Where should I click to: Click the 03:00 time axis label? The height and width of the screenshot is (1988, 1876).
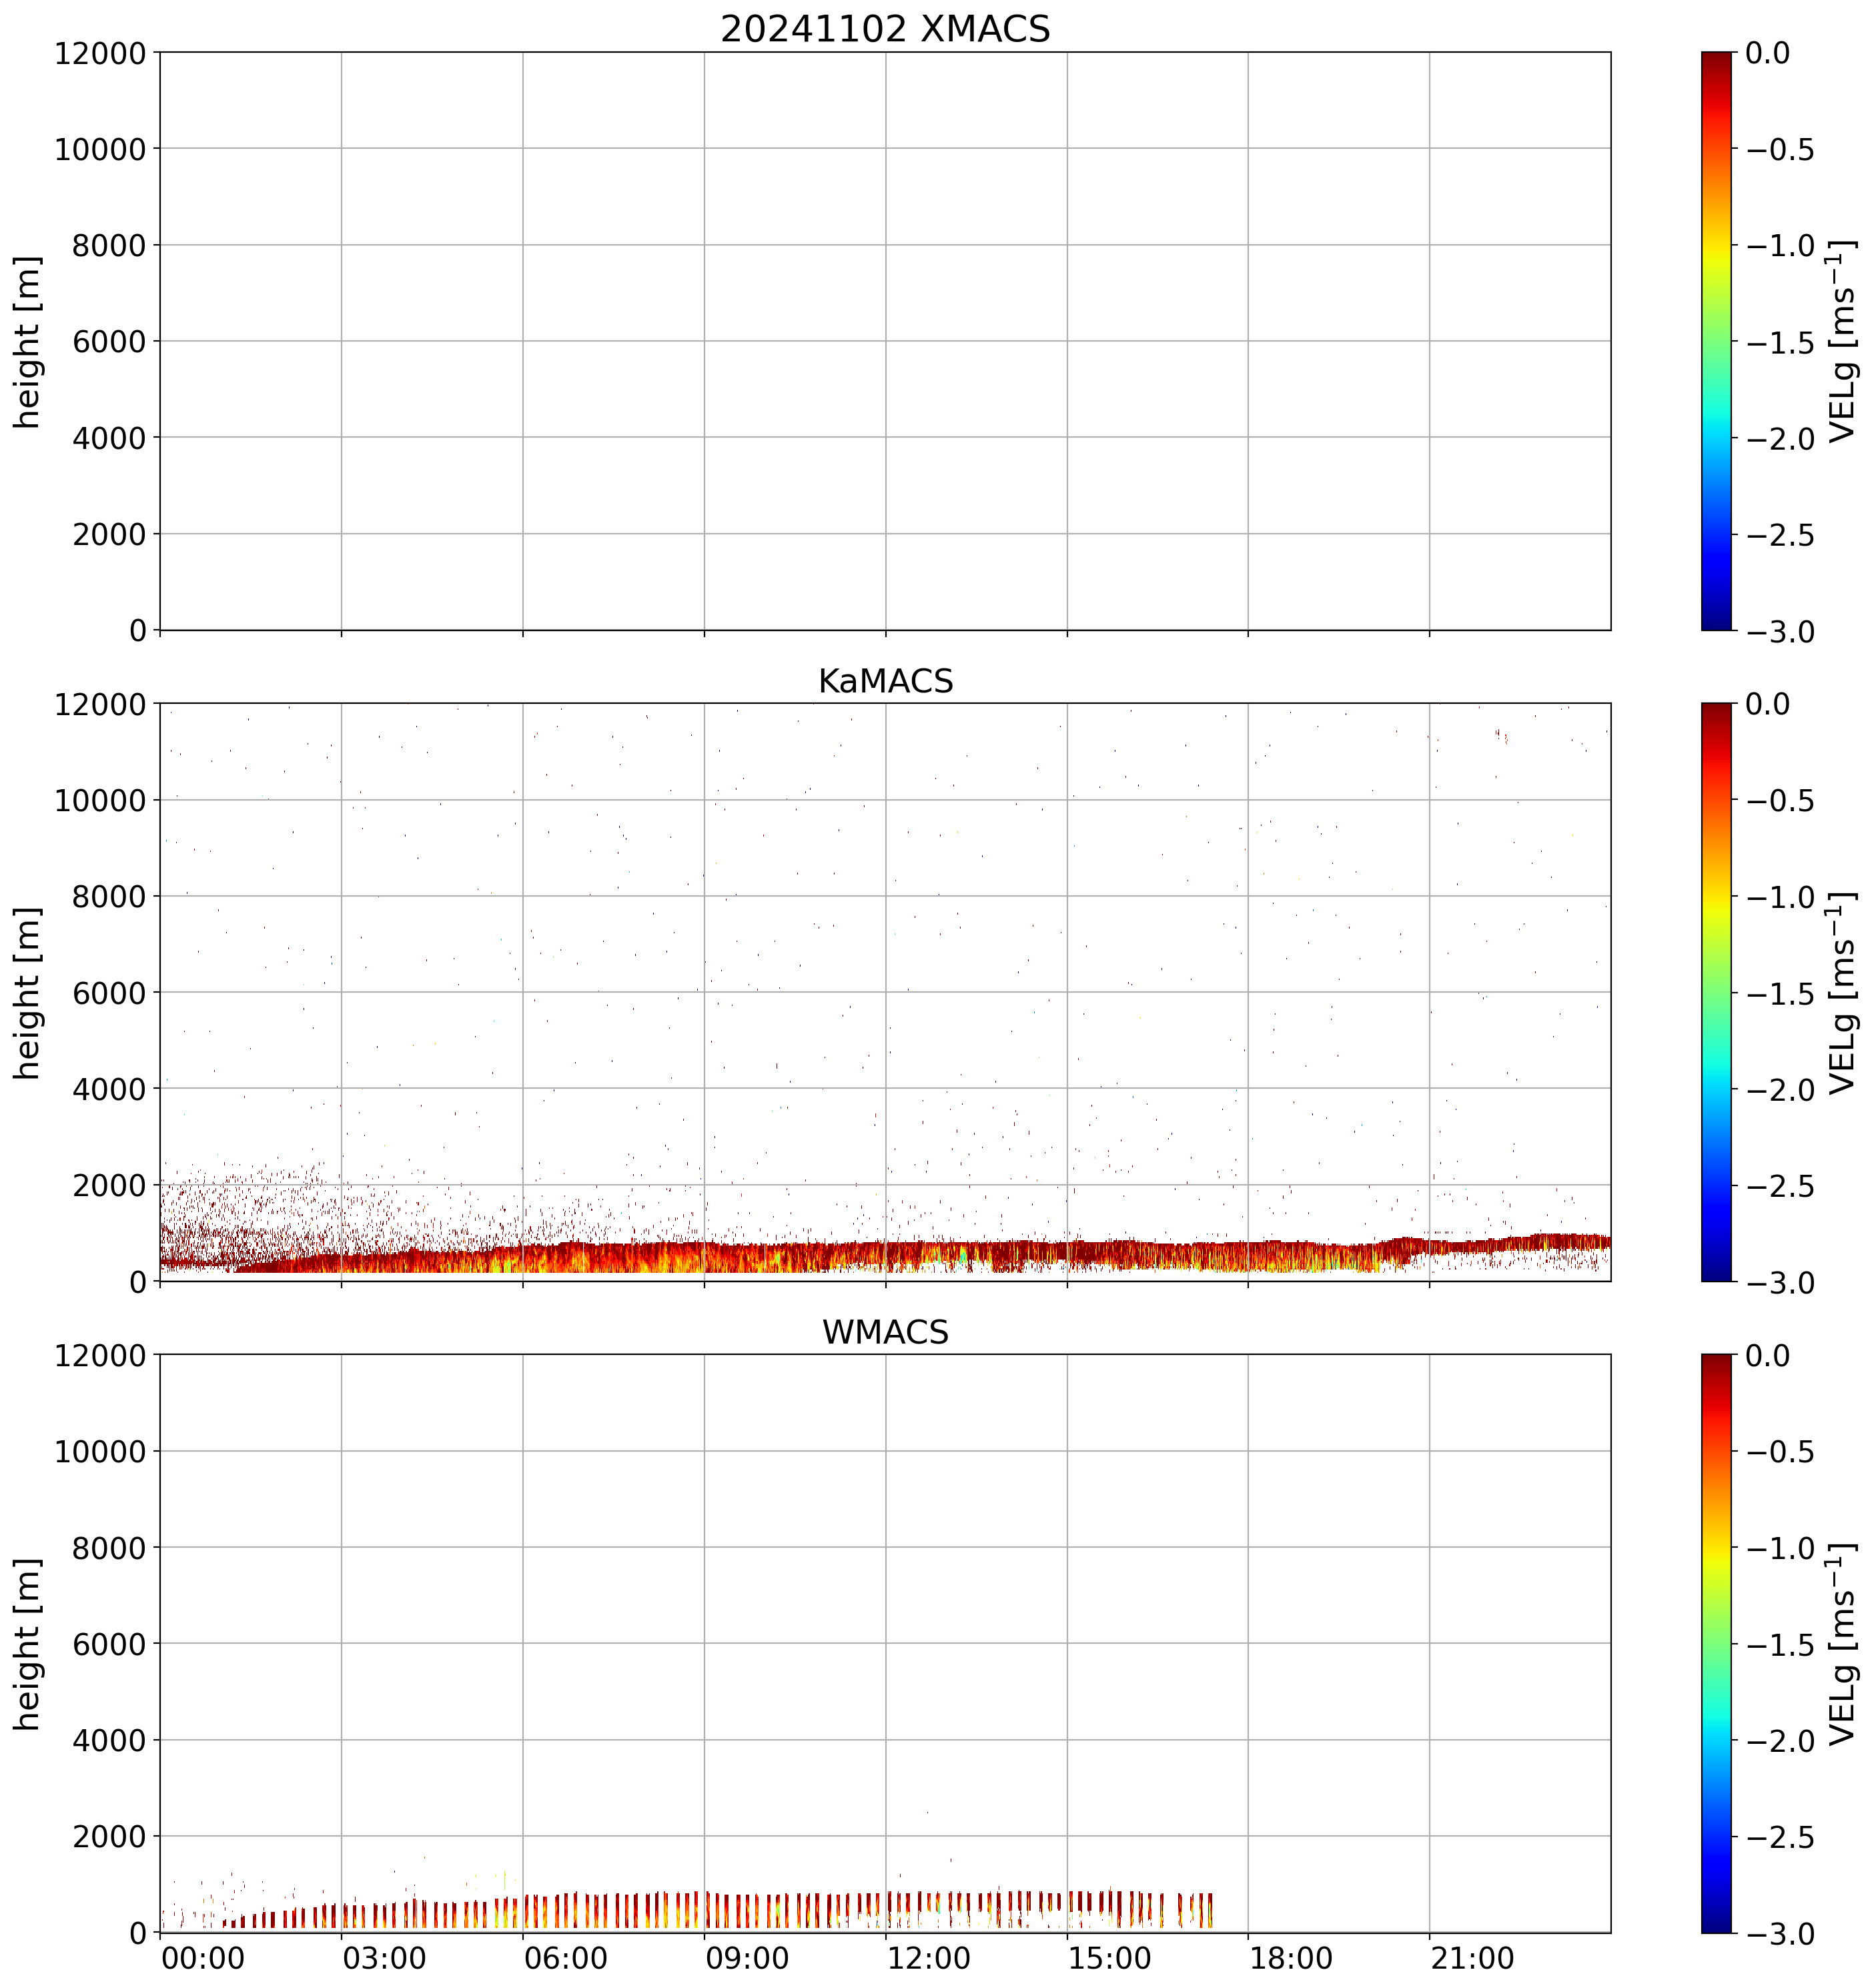[385, 1958]
